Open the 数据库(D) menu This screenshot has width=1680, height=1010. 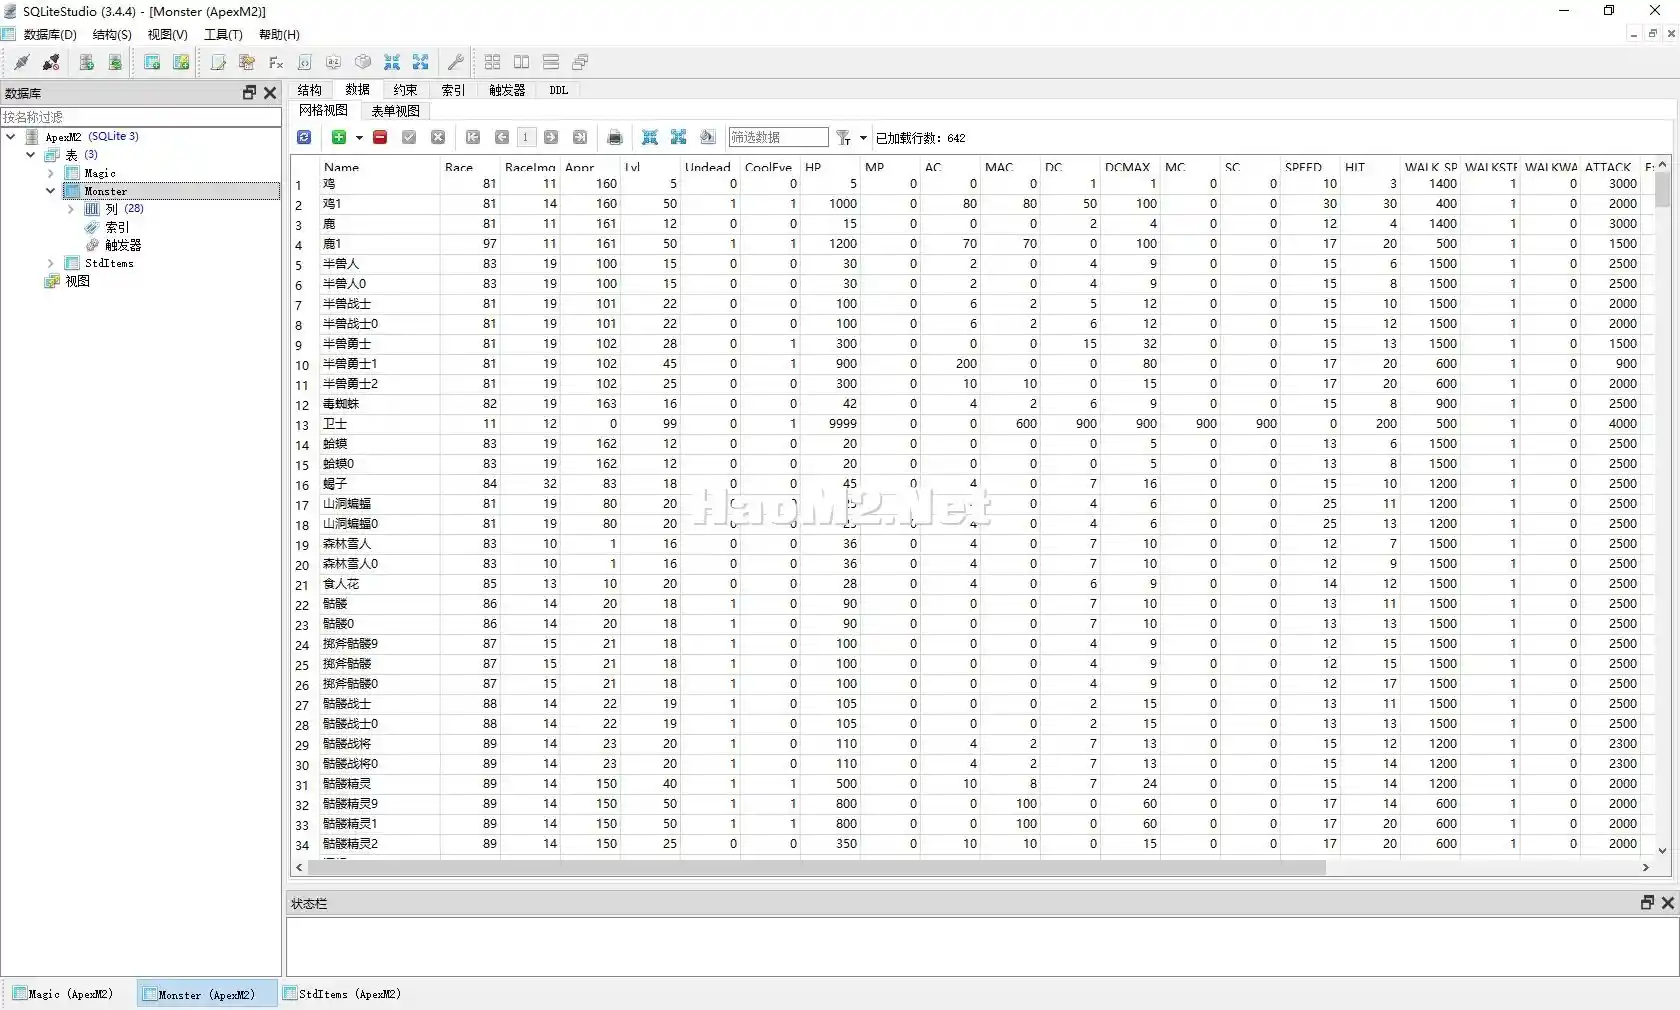50,34
